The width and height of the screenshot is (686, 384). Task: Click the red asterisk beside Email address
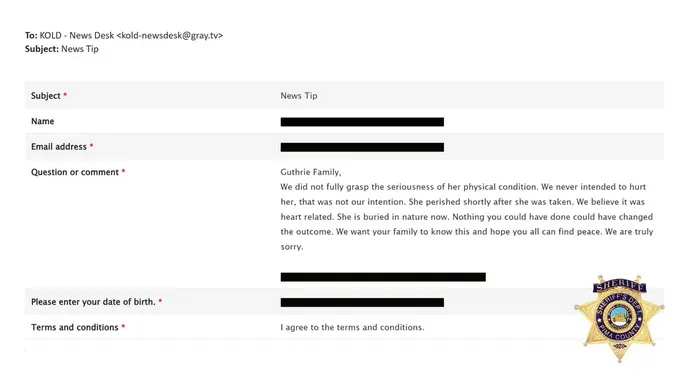pos(91,145)
